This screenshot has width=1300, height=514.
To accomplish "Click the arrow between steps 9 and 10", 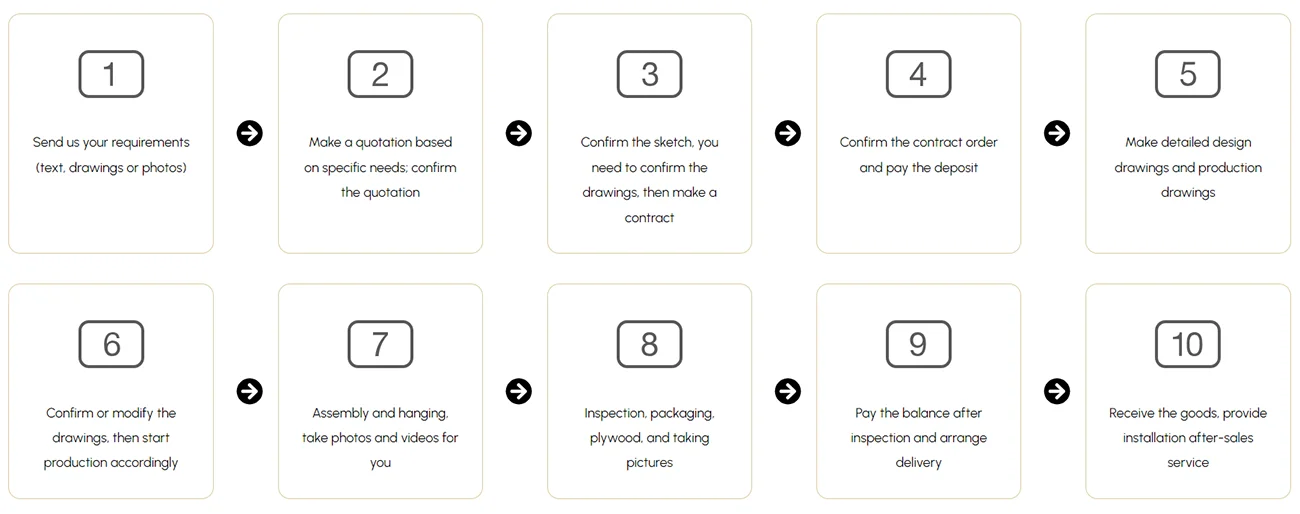I will pos(1057,391).
